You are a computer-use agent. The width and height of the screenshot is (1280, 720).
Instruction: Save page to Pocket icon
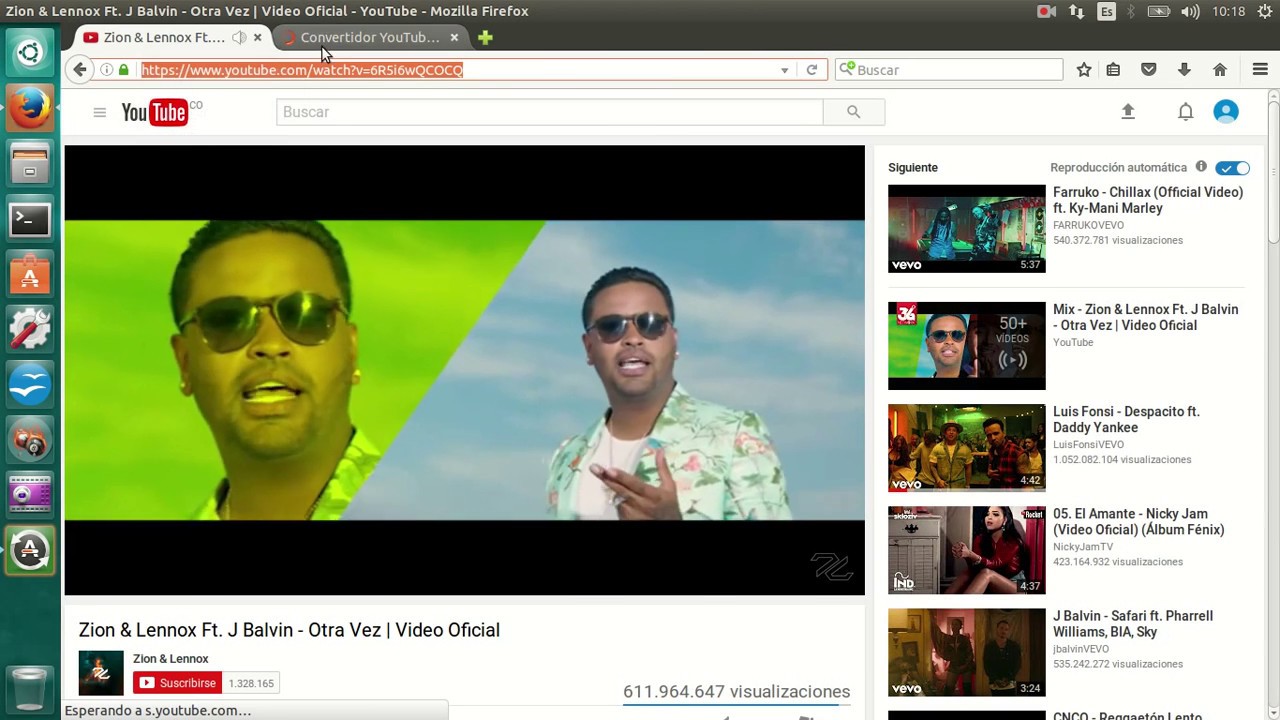coord(1149,70)
